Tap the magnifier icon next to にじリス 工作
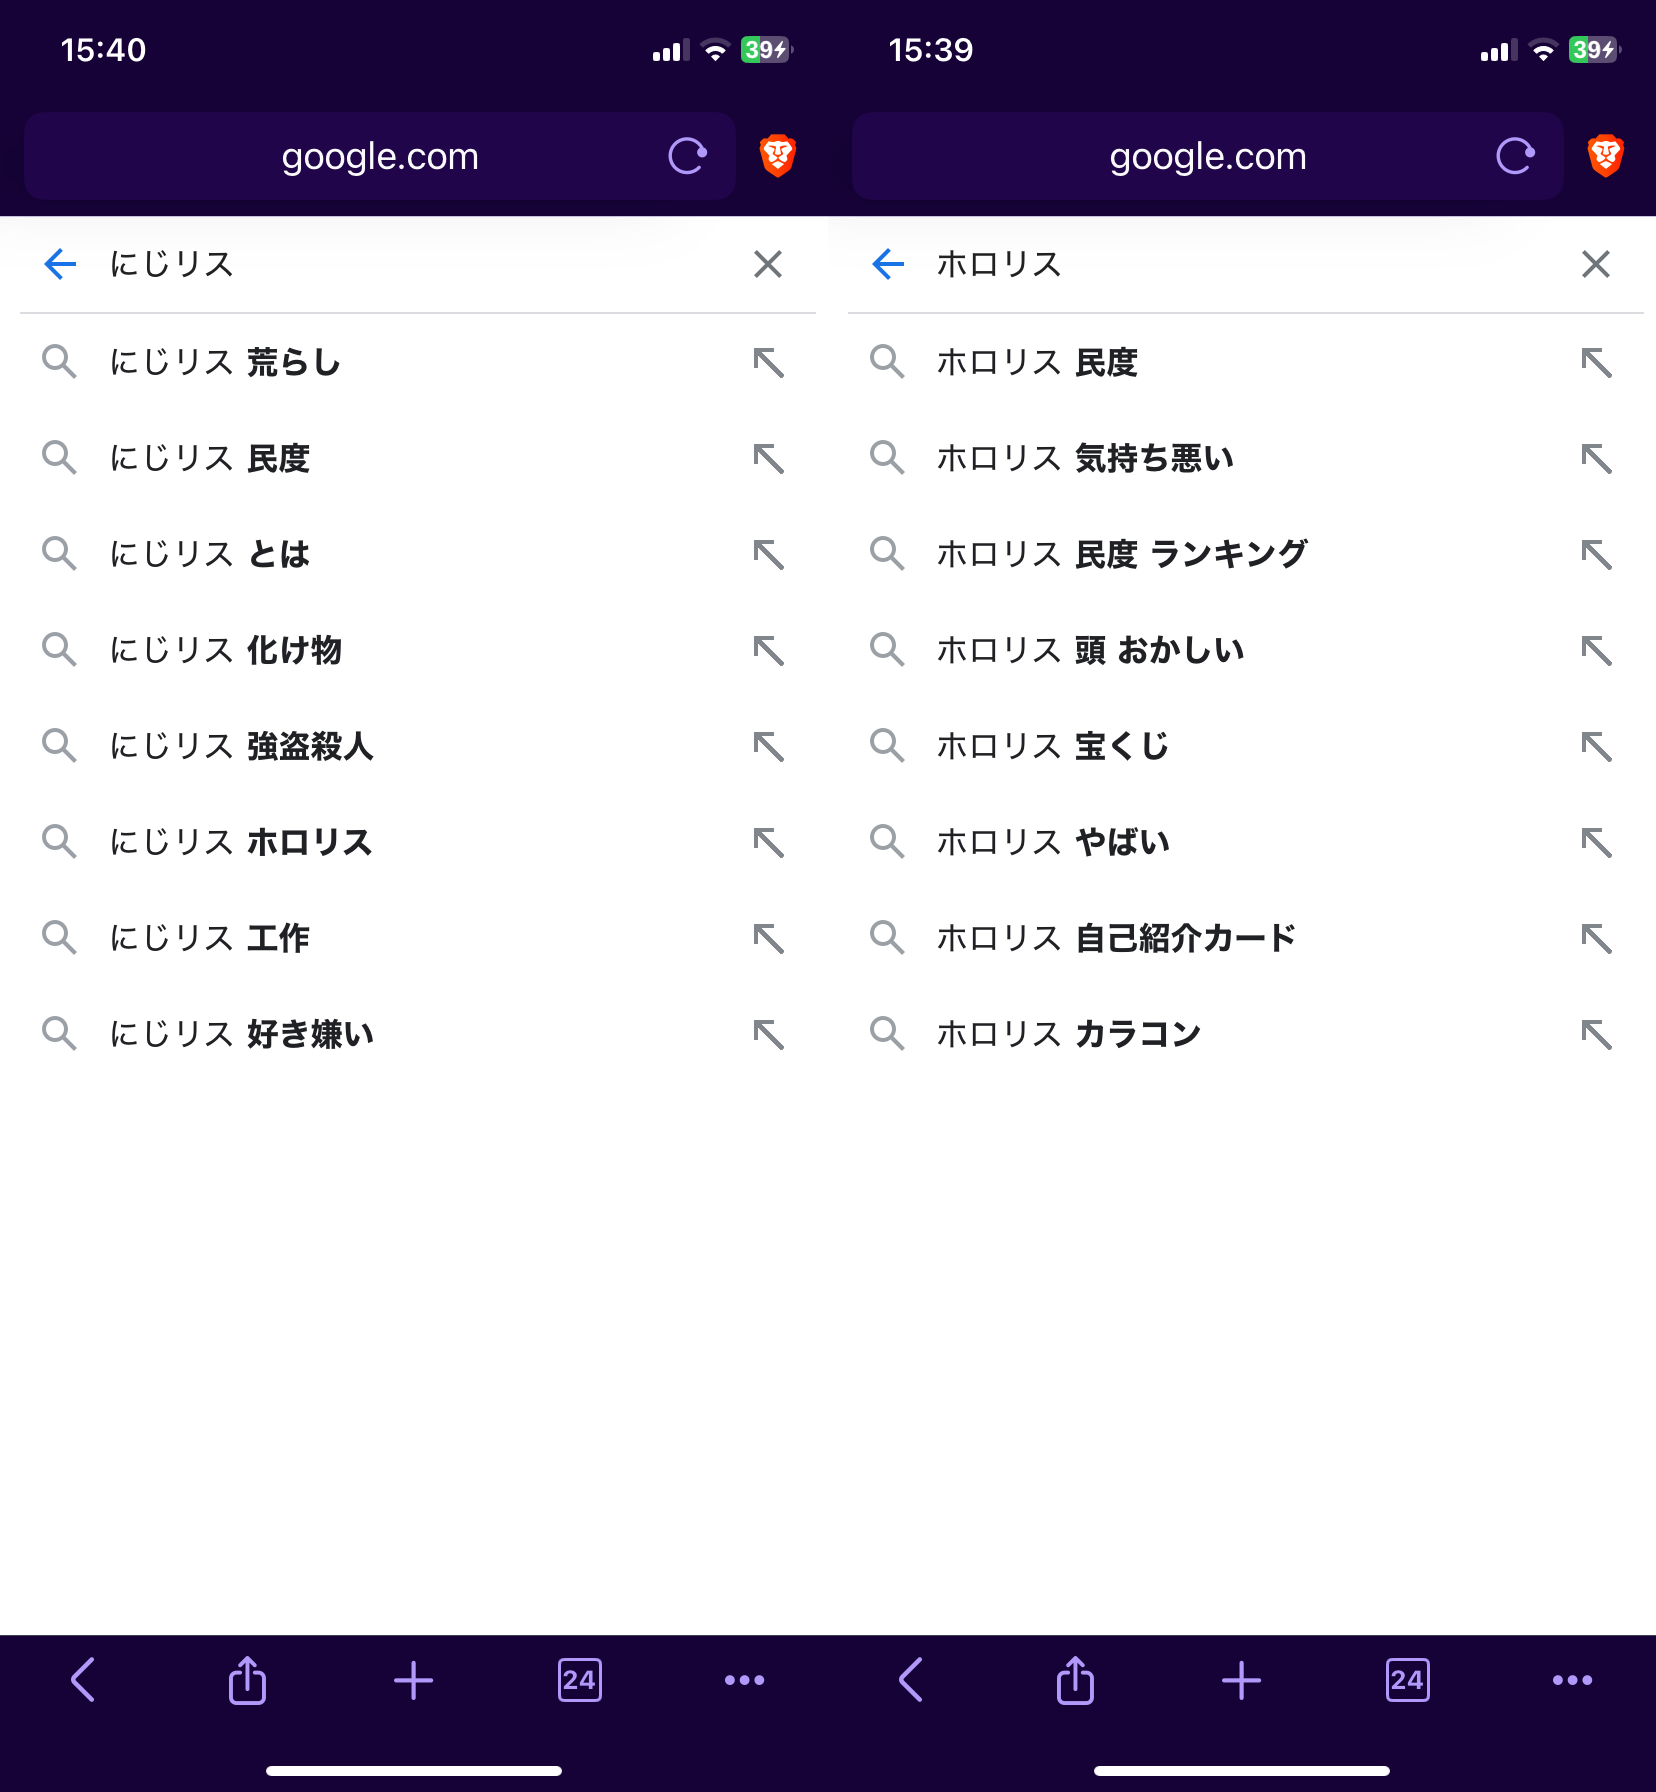Screen dimensions: 1656x1792 [x=59, y=938]
